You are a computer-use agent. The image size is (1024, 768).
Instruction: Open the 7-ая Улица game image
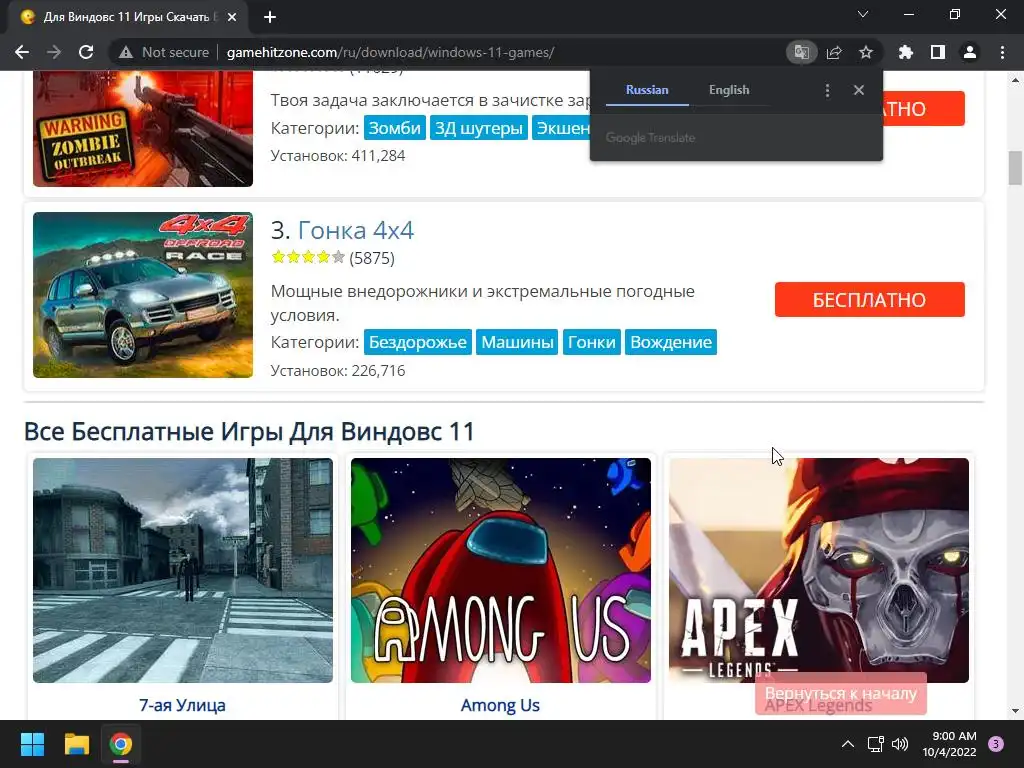click(183, 570)
